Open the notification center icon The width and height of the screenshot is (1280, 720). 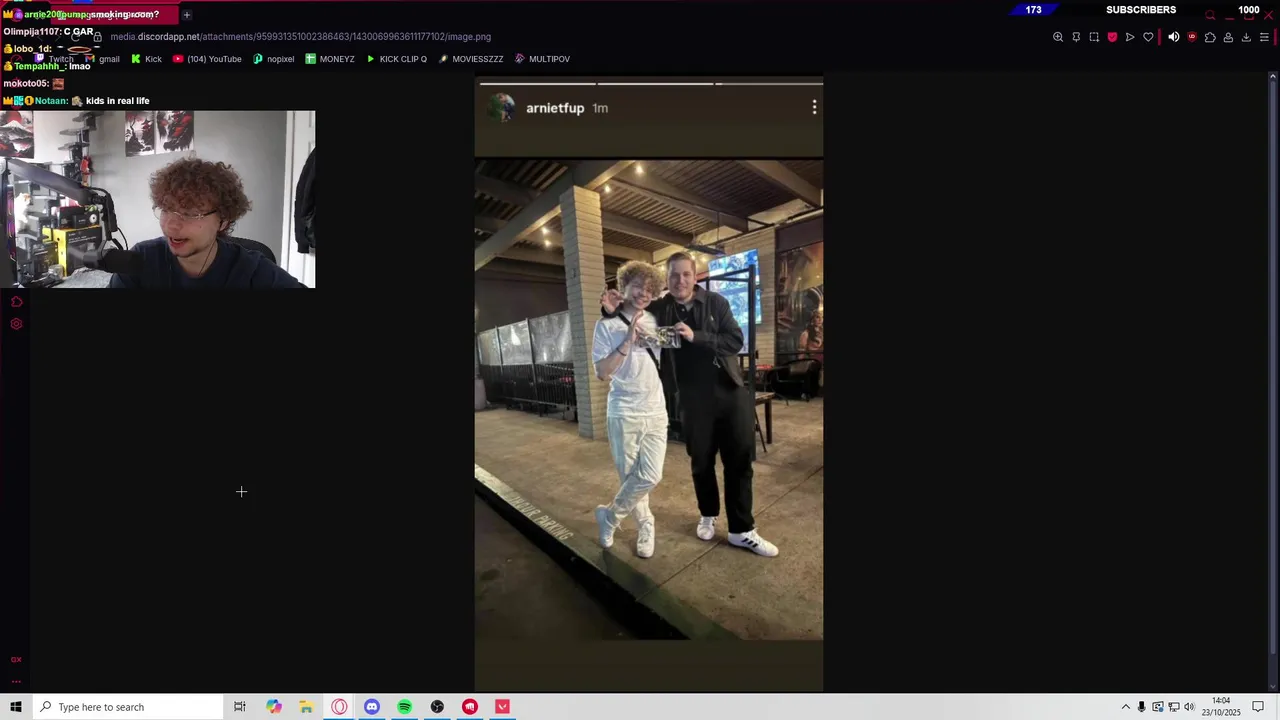[x=1258, y=707]
